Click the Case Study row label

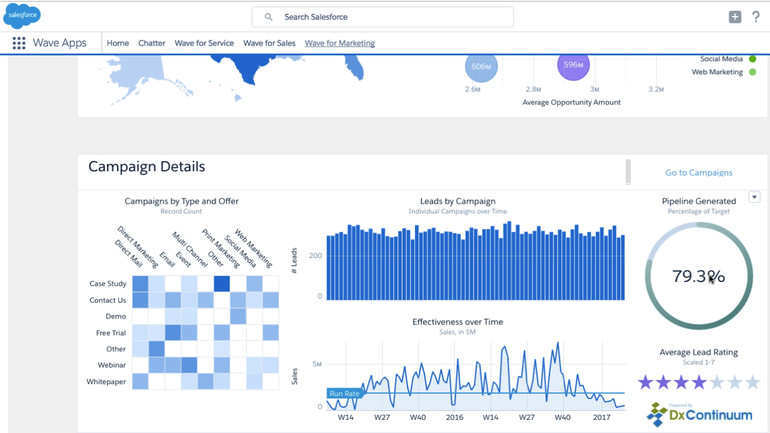tap(108, 284)
